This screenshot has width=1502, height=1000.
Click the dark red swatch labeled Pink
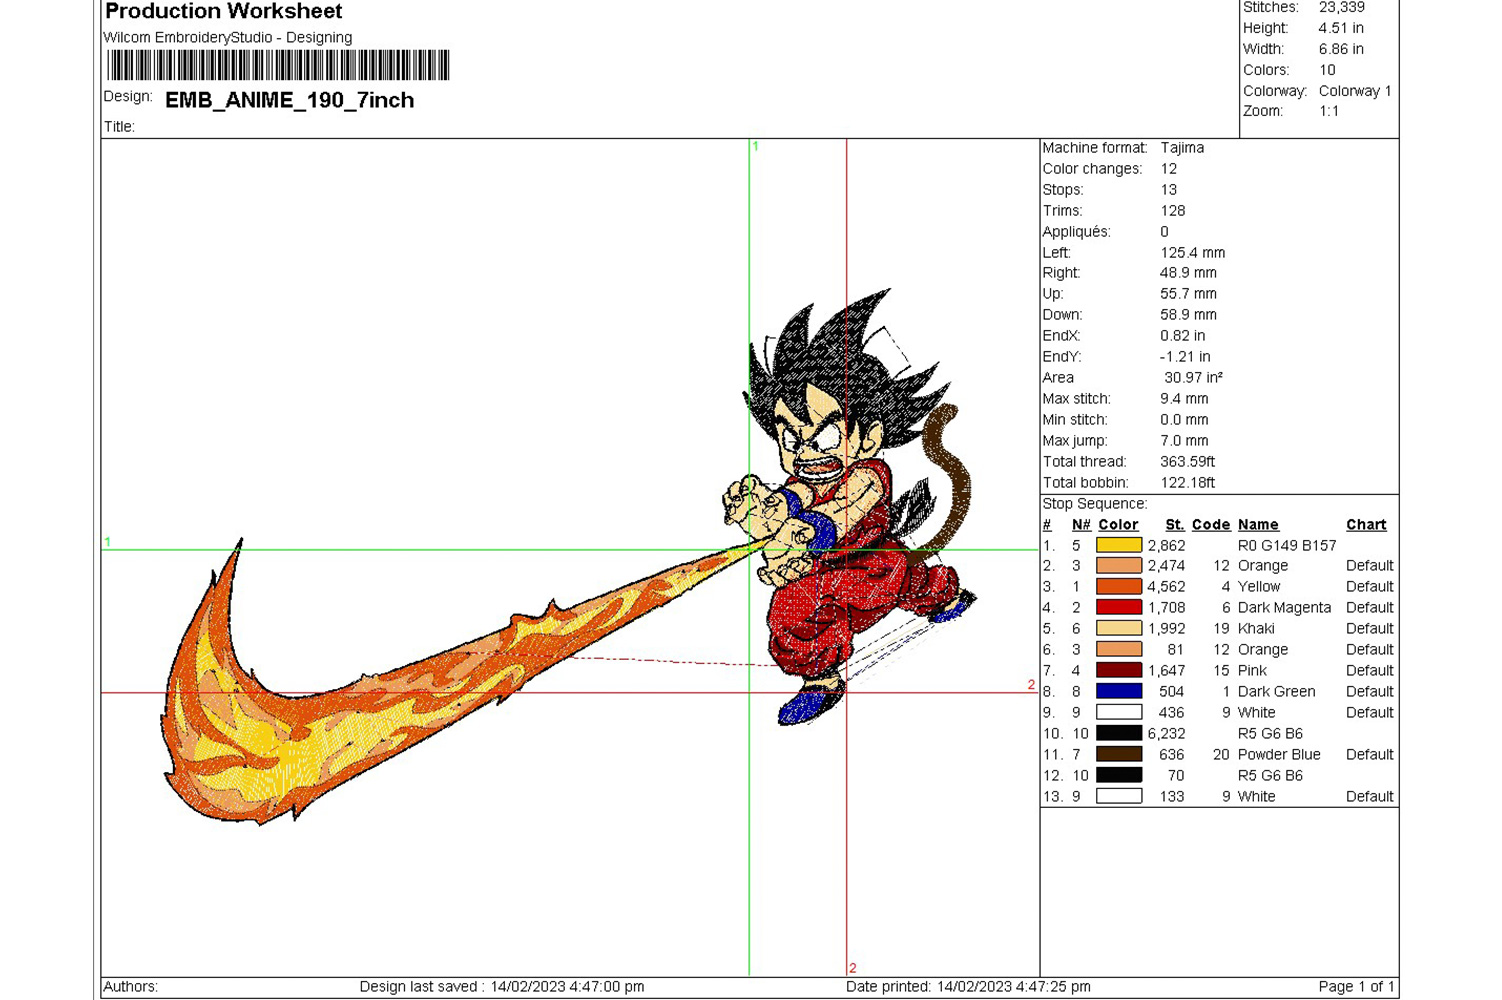[1118, 670]
